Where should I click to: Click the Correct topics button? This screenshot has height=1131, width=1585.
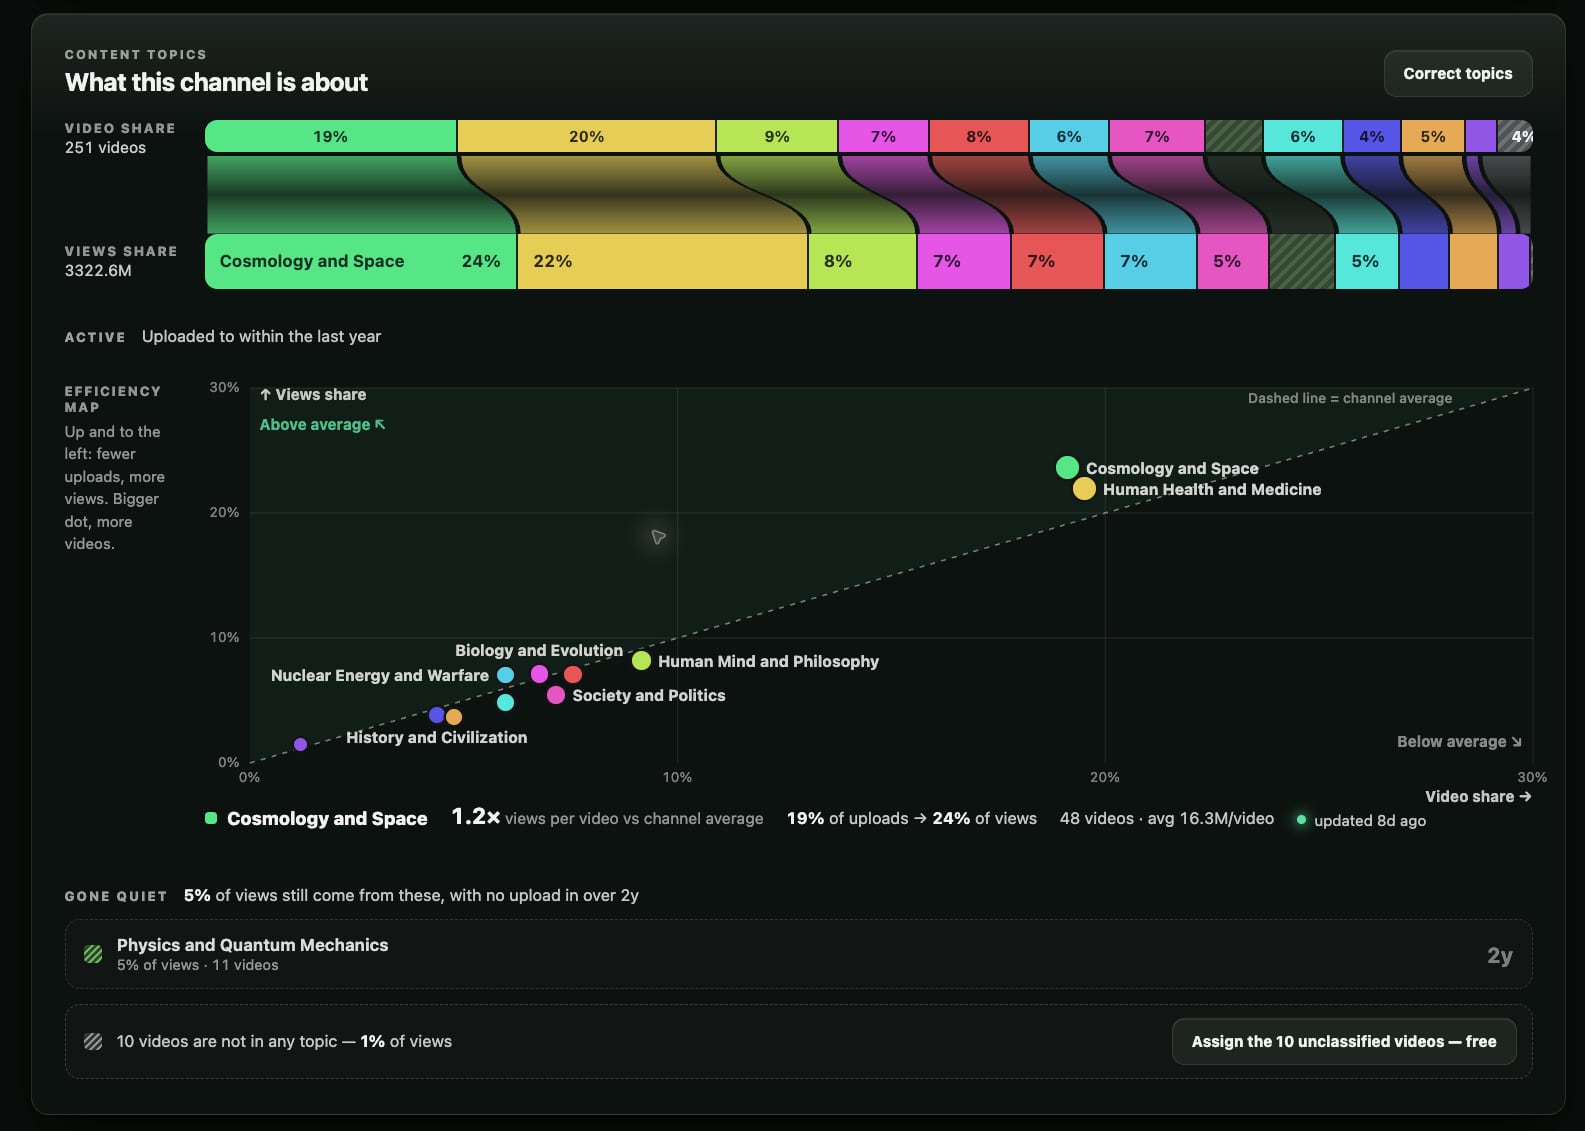coord(1457,74)
